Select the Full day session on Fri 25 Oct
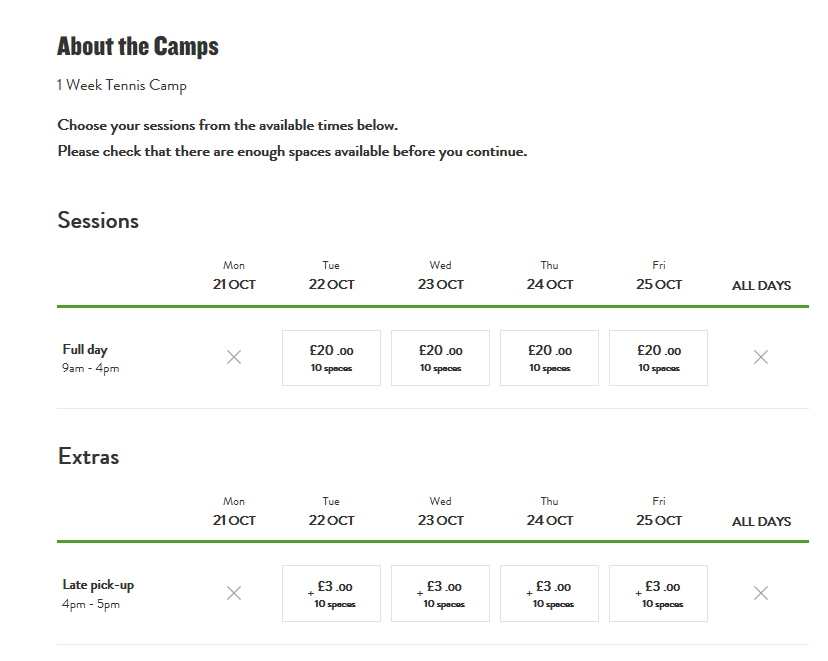The height and width of the screenshot is (661, 828). 658,358
